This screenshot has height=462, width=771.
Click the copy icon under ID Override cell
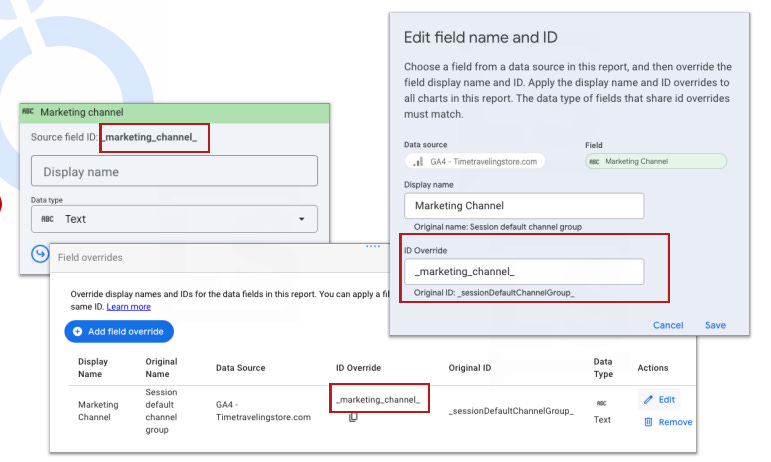pyautogui.click(x=353, y=417)
